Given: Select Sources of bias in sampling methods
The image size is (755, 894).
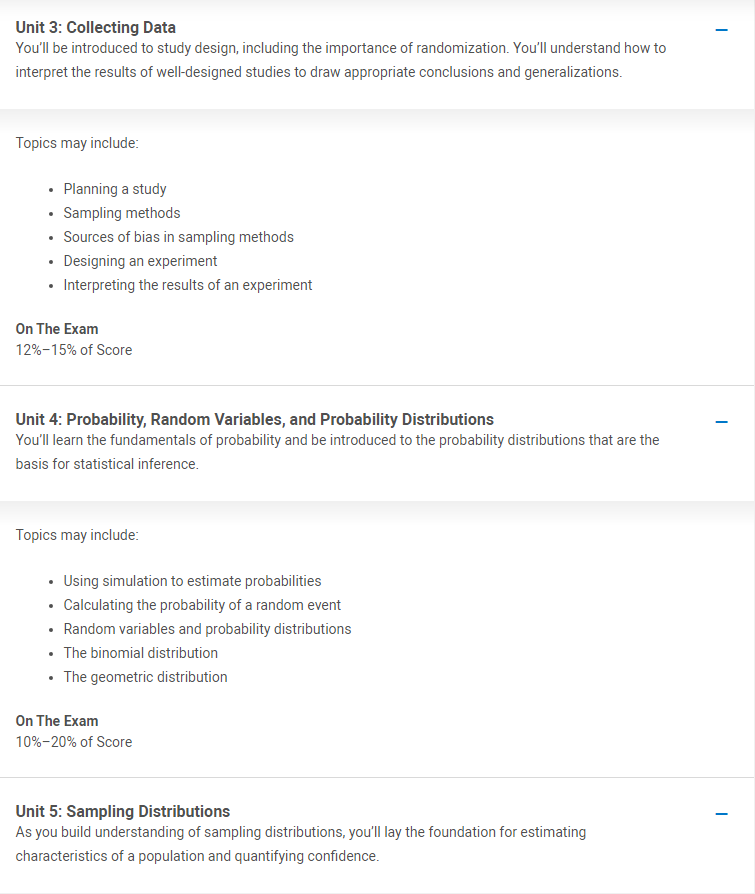Looking at the screenshot, I should [178, 237].
